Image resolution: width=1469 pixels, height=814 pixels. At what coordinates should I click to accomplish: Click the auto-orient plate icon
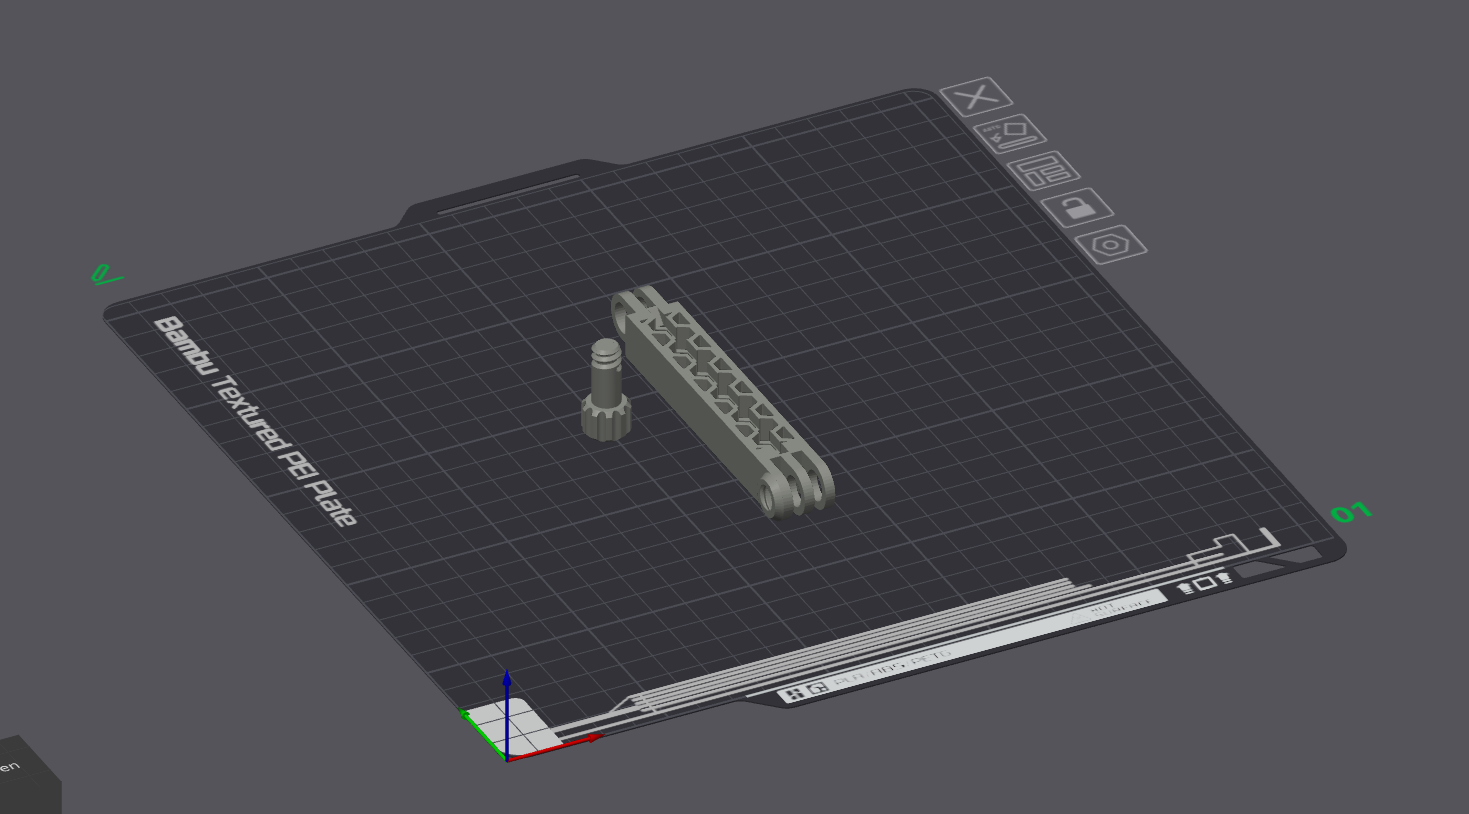coord(1009,133)
